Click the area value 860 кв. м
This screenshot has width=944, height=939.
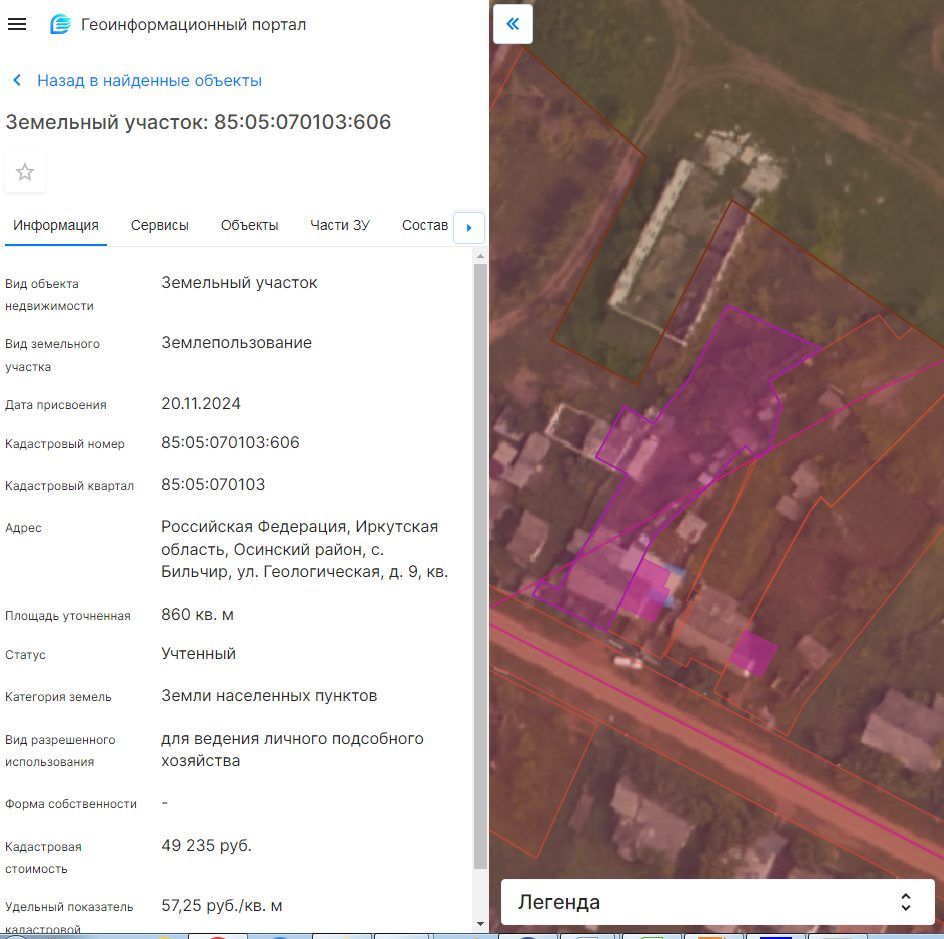(197, 615)
